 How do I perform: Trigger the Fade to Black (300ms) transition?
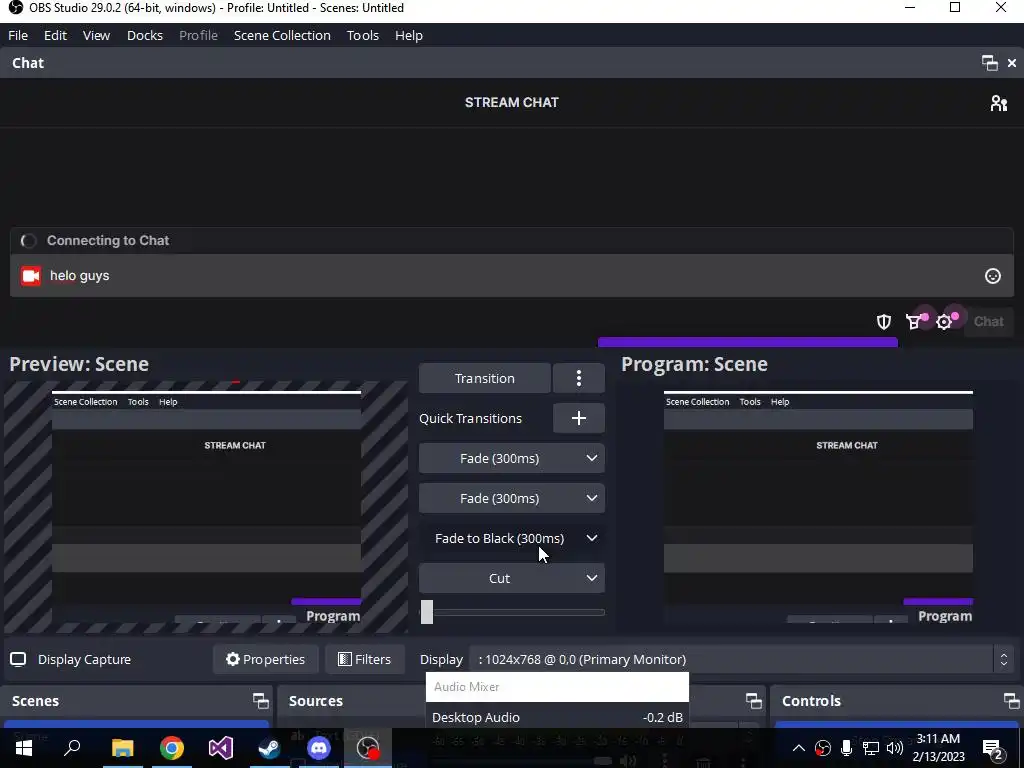(x=500, y=538)
